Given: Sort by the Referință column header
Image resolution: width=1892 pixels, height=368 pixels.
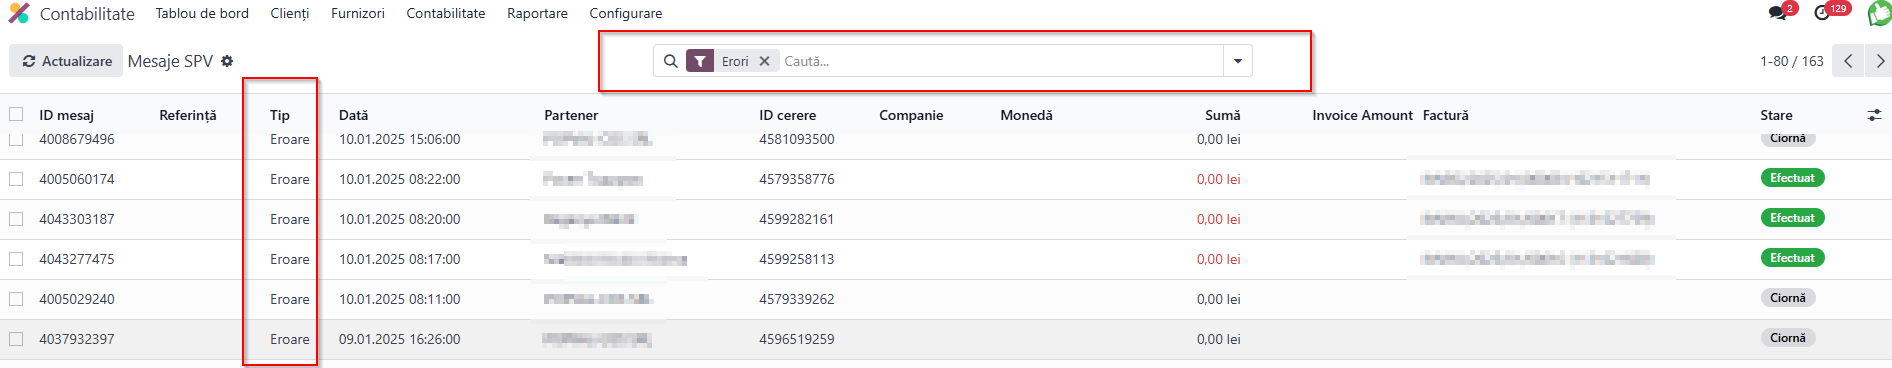Looking at the screenshot, I should [188, 115].
